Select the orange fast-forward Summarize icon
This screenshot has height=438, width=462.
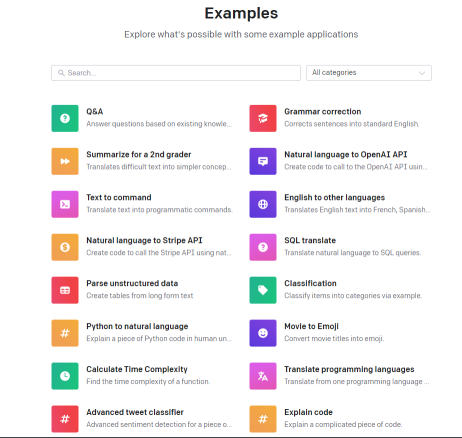coord(65,161)
